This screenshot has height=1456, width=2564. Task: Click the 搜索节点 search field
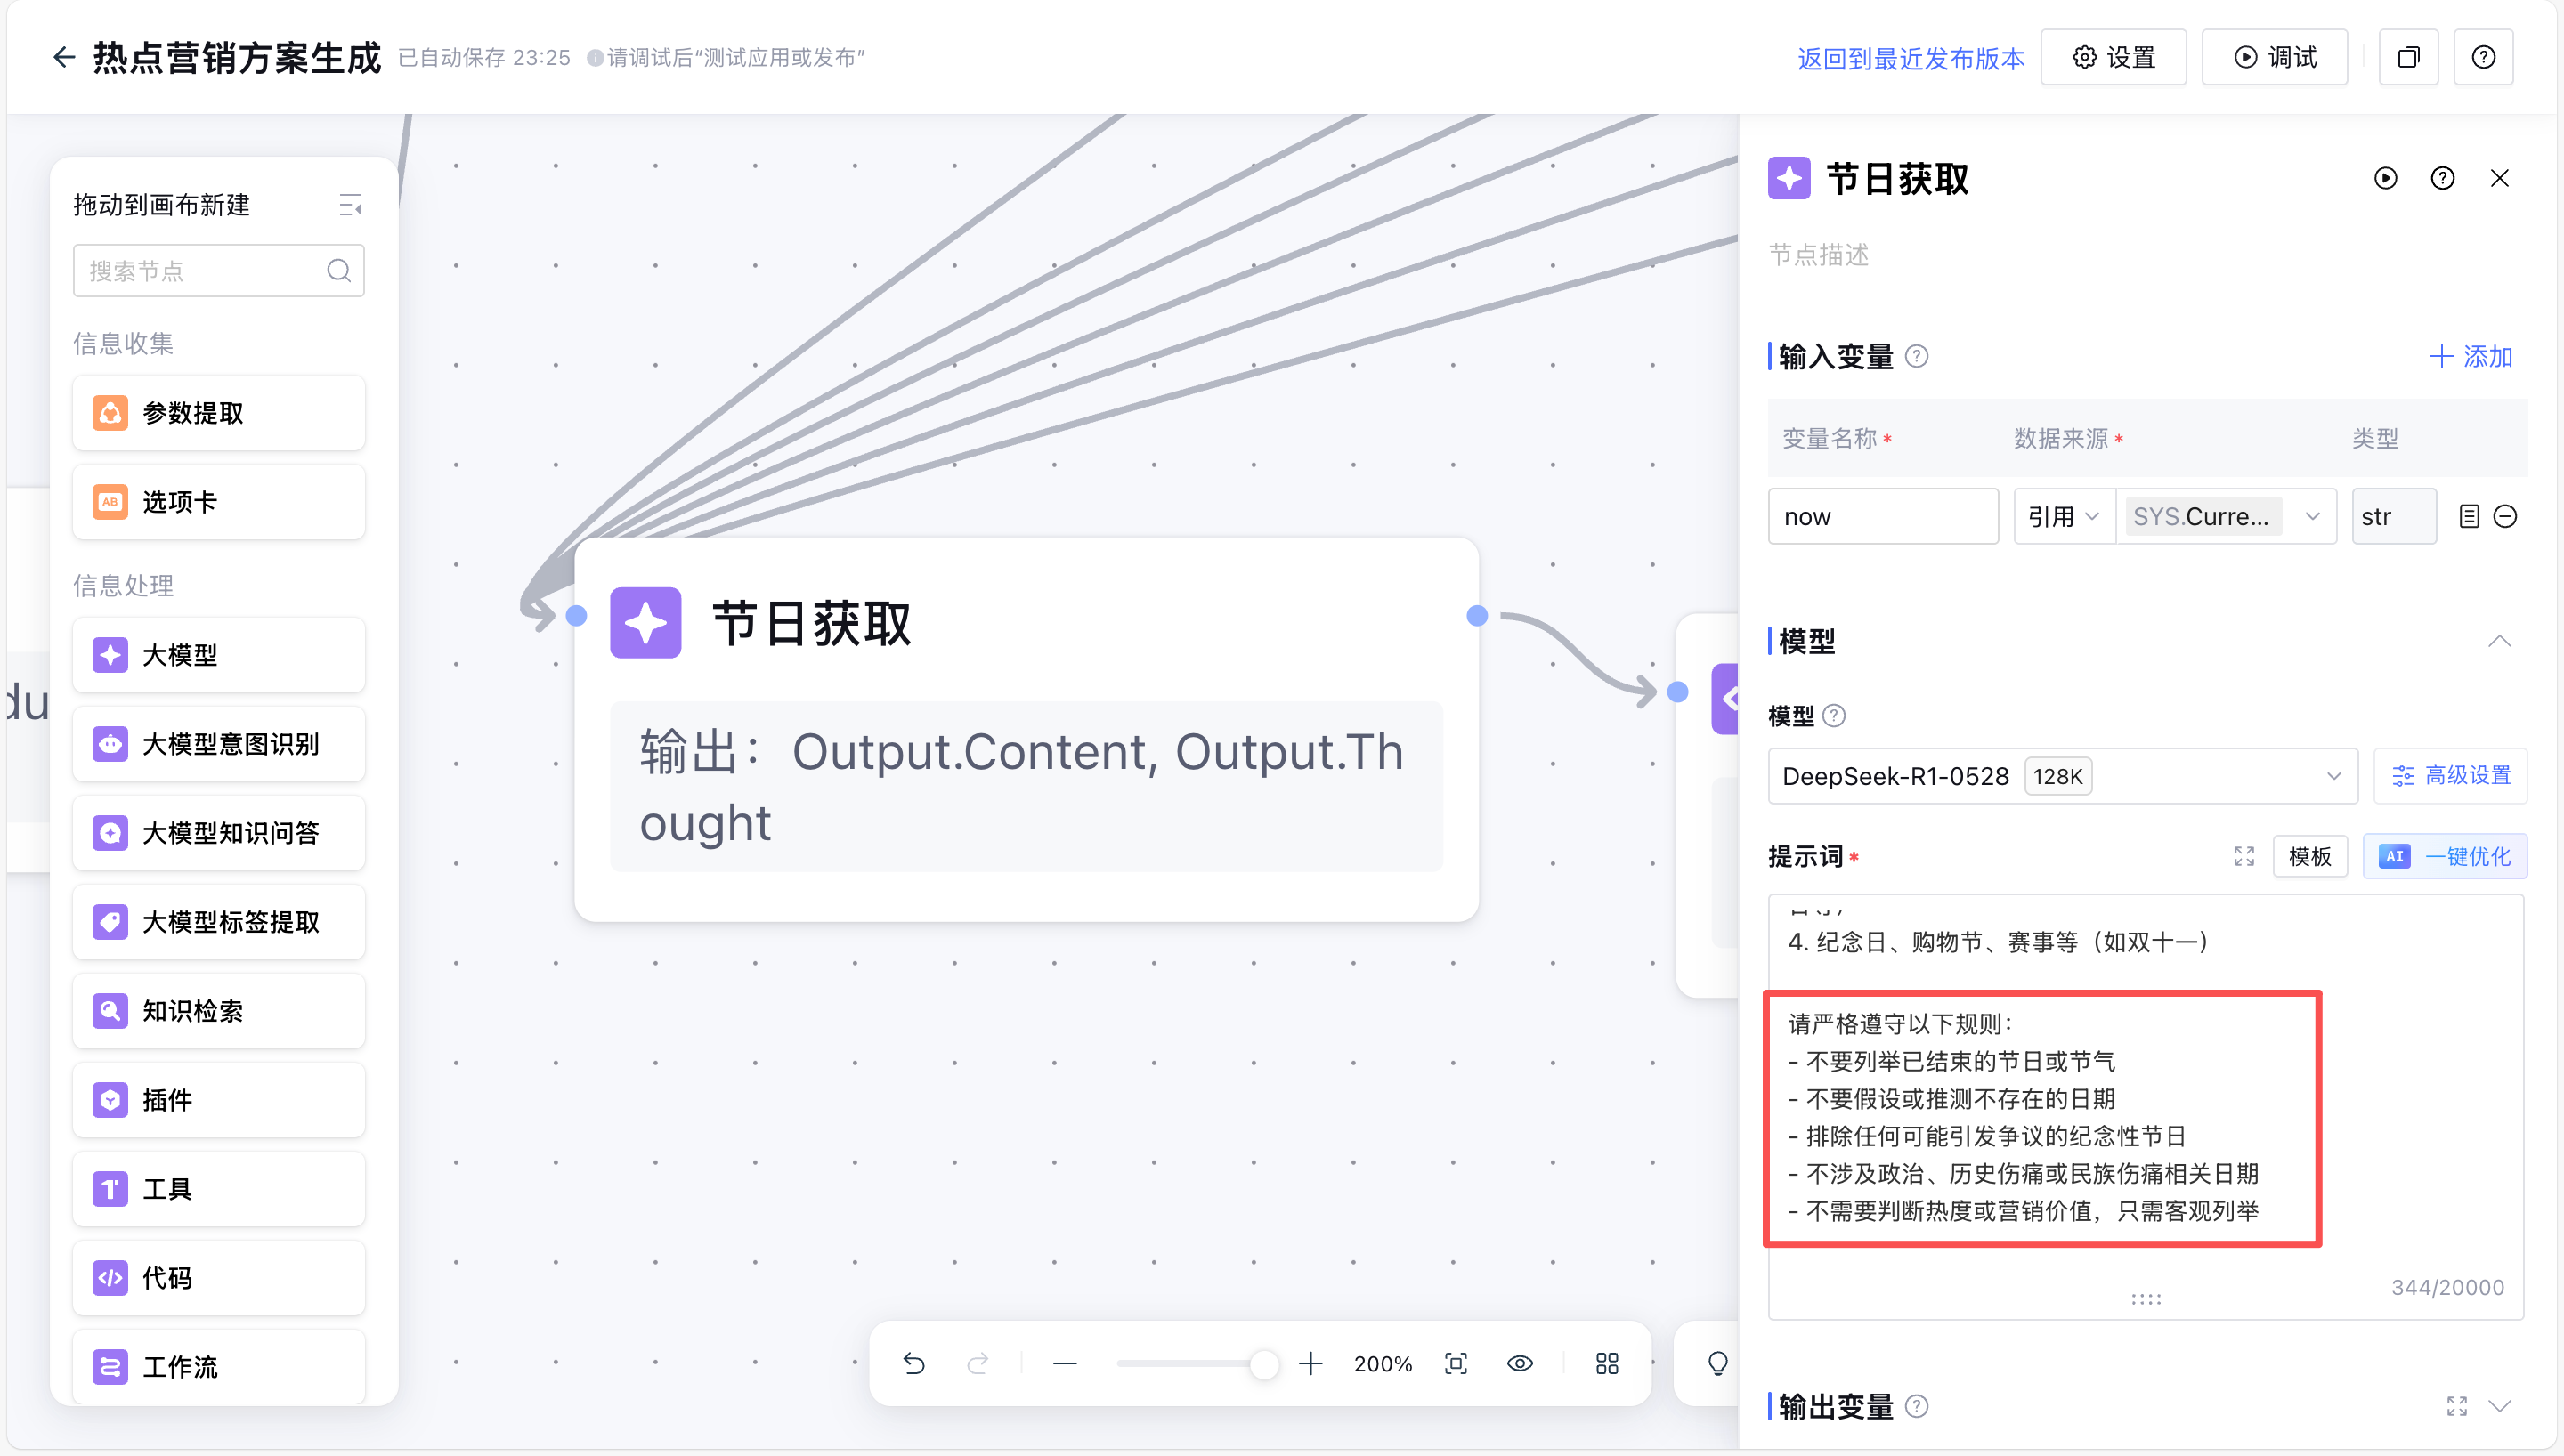[x=219, y=270]
